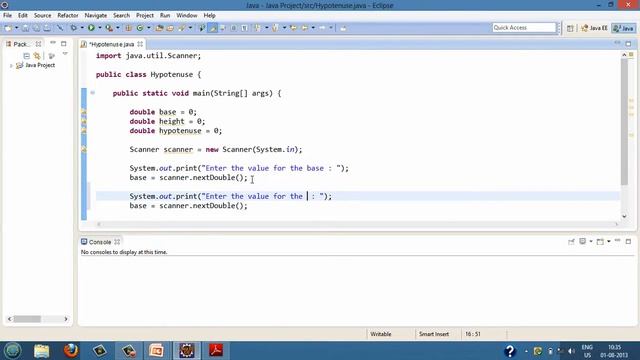The width and height of the screenshot is (640, 360).
Task: Close the Hypotenuse.java editor tab
Action: [x=140, y=44]
